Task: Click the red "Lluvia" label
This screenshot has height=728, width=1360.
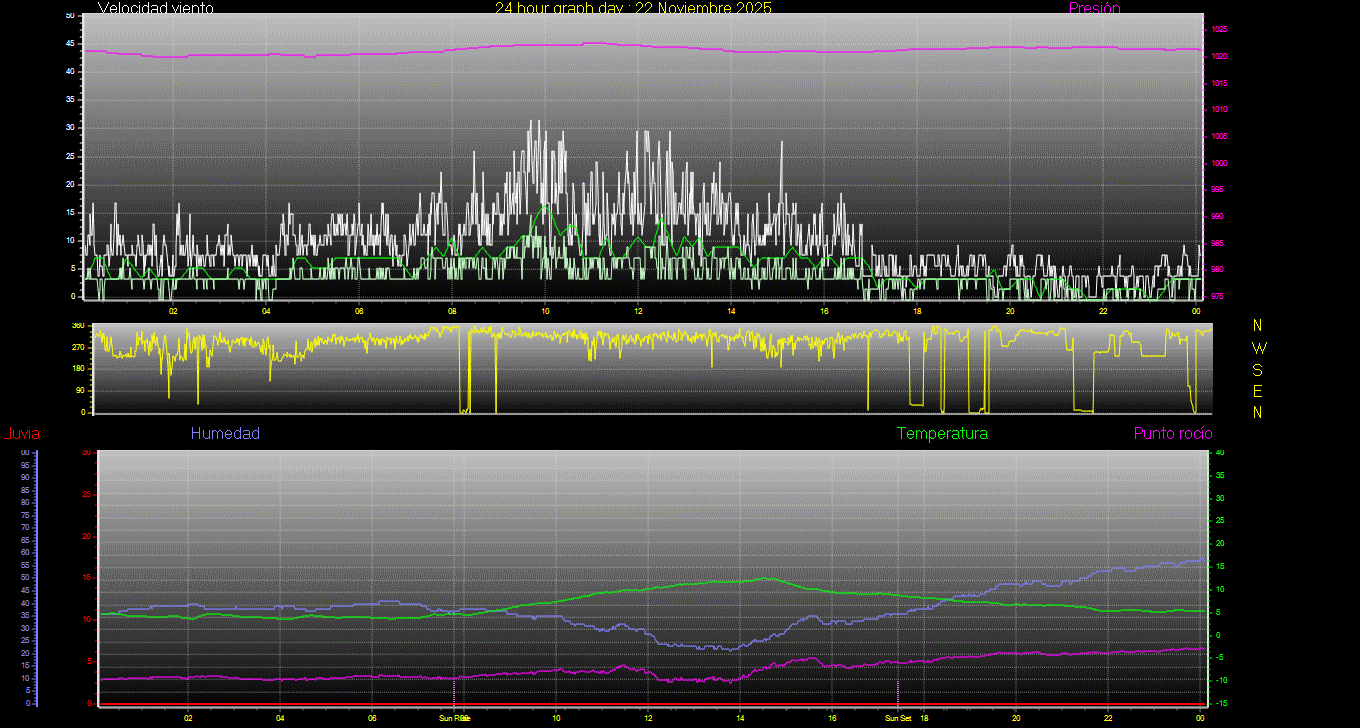Action: tap(21, 434)
